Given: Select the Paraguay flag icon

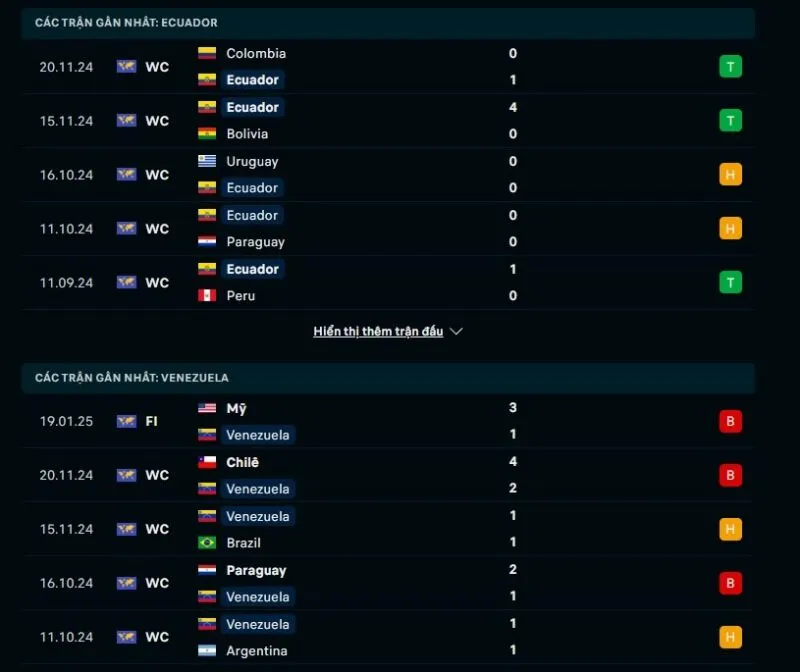Looking at the screenshot, I should pyautogui.click(x=207, y=242).
